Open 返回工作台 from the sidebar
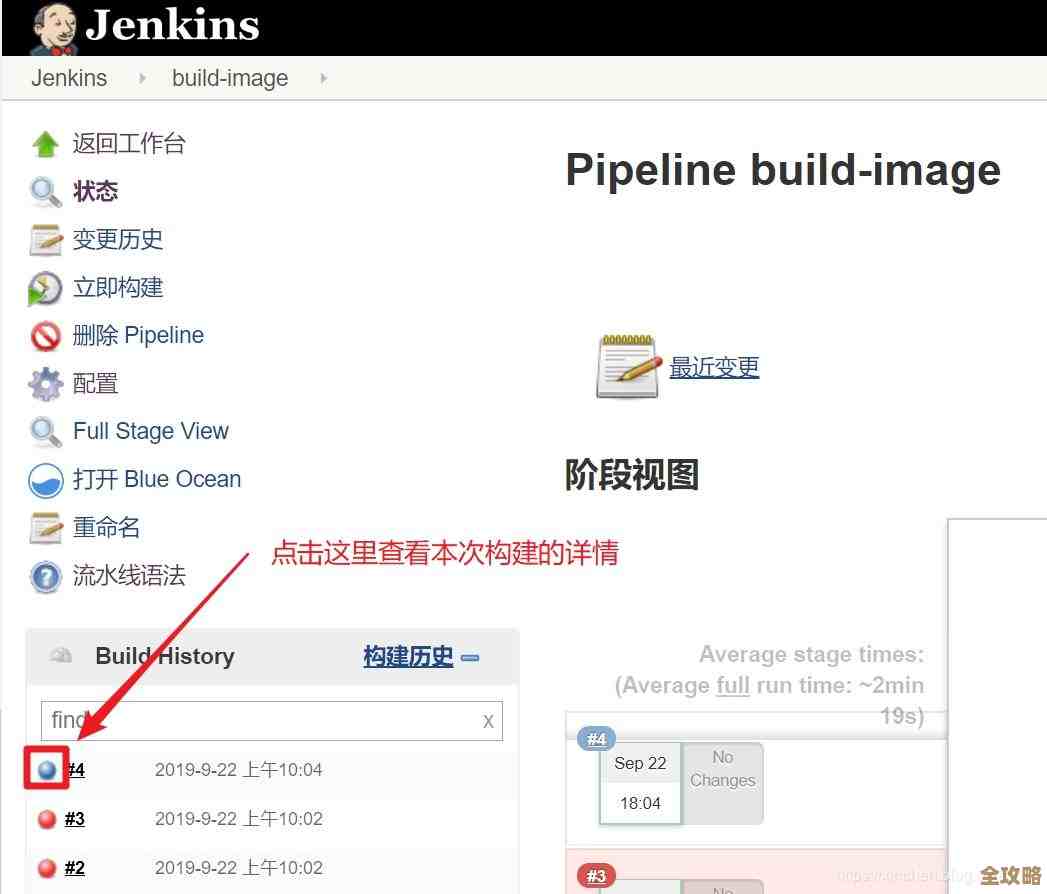Screen dimensions: 1047x894 click(x=128, y=143)
